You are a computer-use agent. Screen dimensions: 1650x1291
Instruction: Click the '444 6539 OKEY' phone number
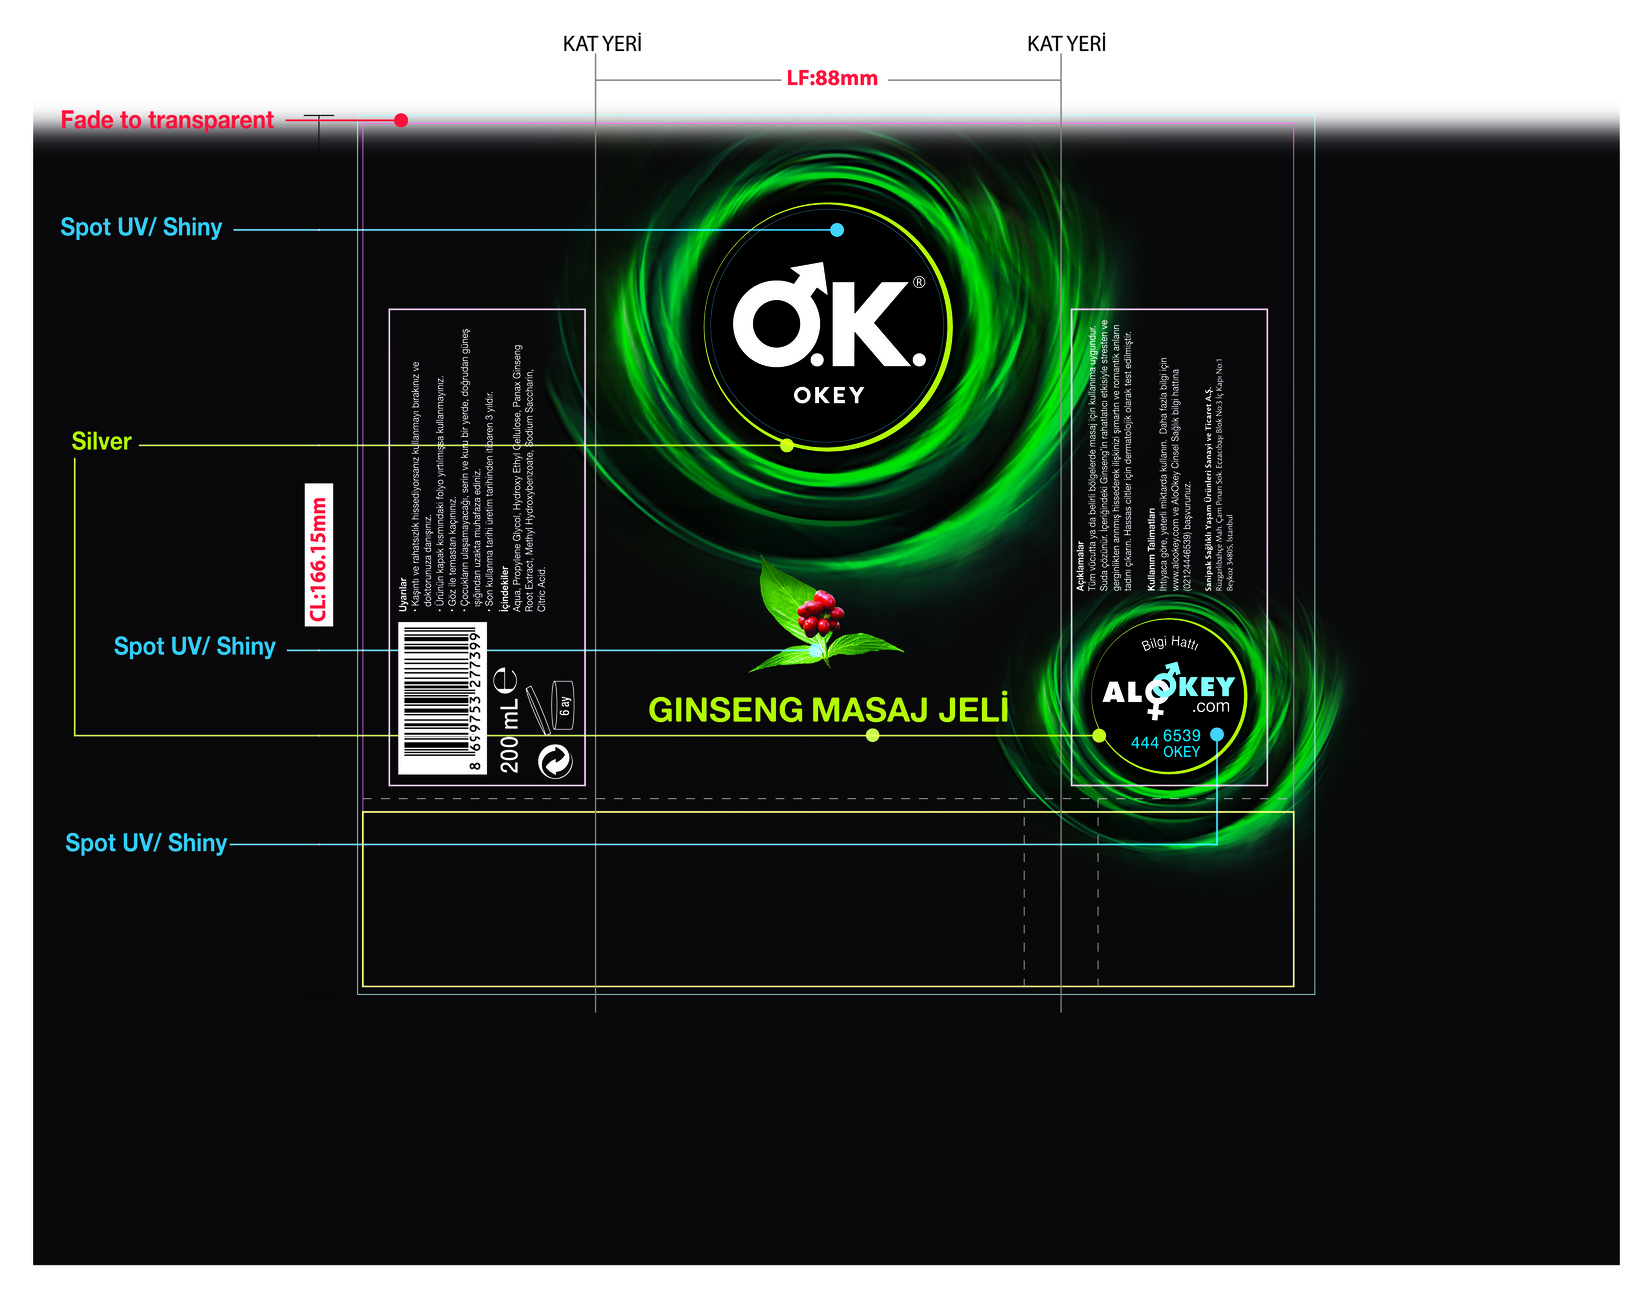(x=1166, y=743)
